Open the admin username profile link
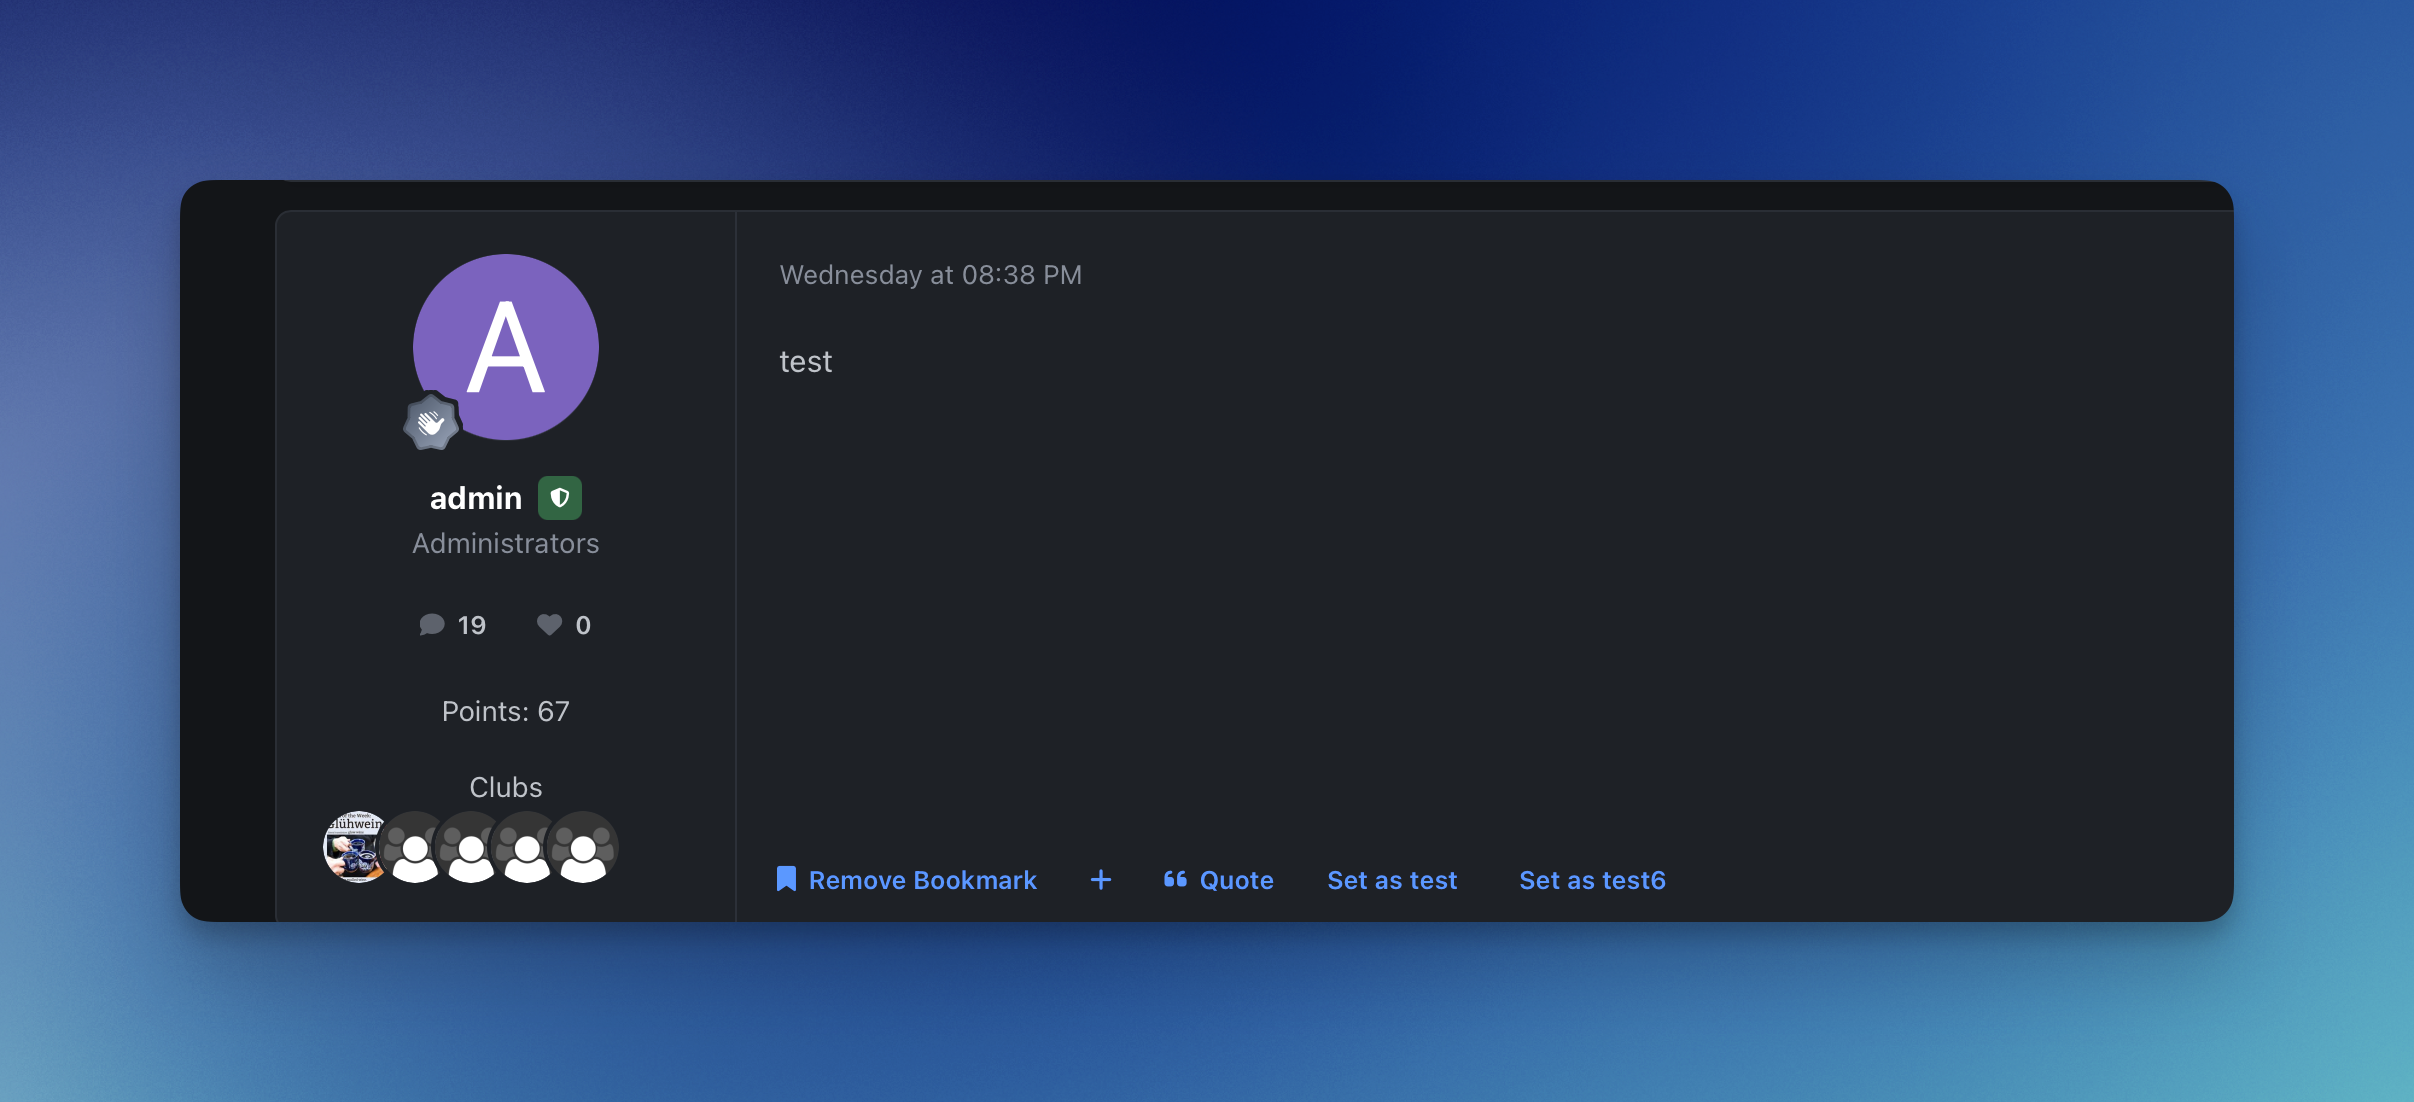 [475, 498]
